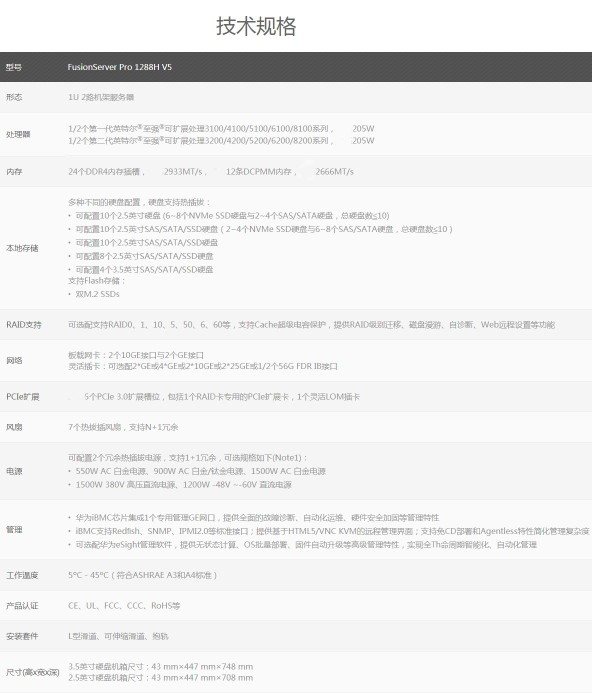Select the 双M.2 SSDs bullet item

(x=97, y=294)
